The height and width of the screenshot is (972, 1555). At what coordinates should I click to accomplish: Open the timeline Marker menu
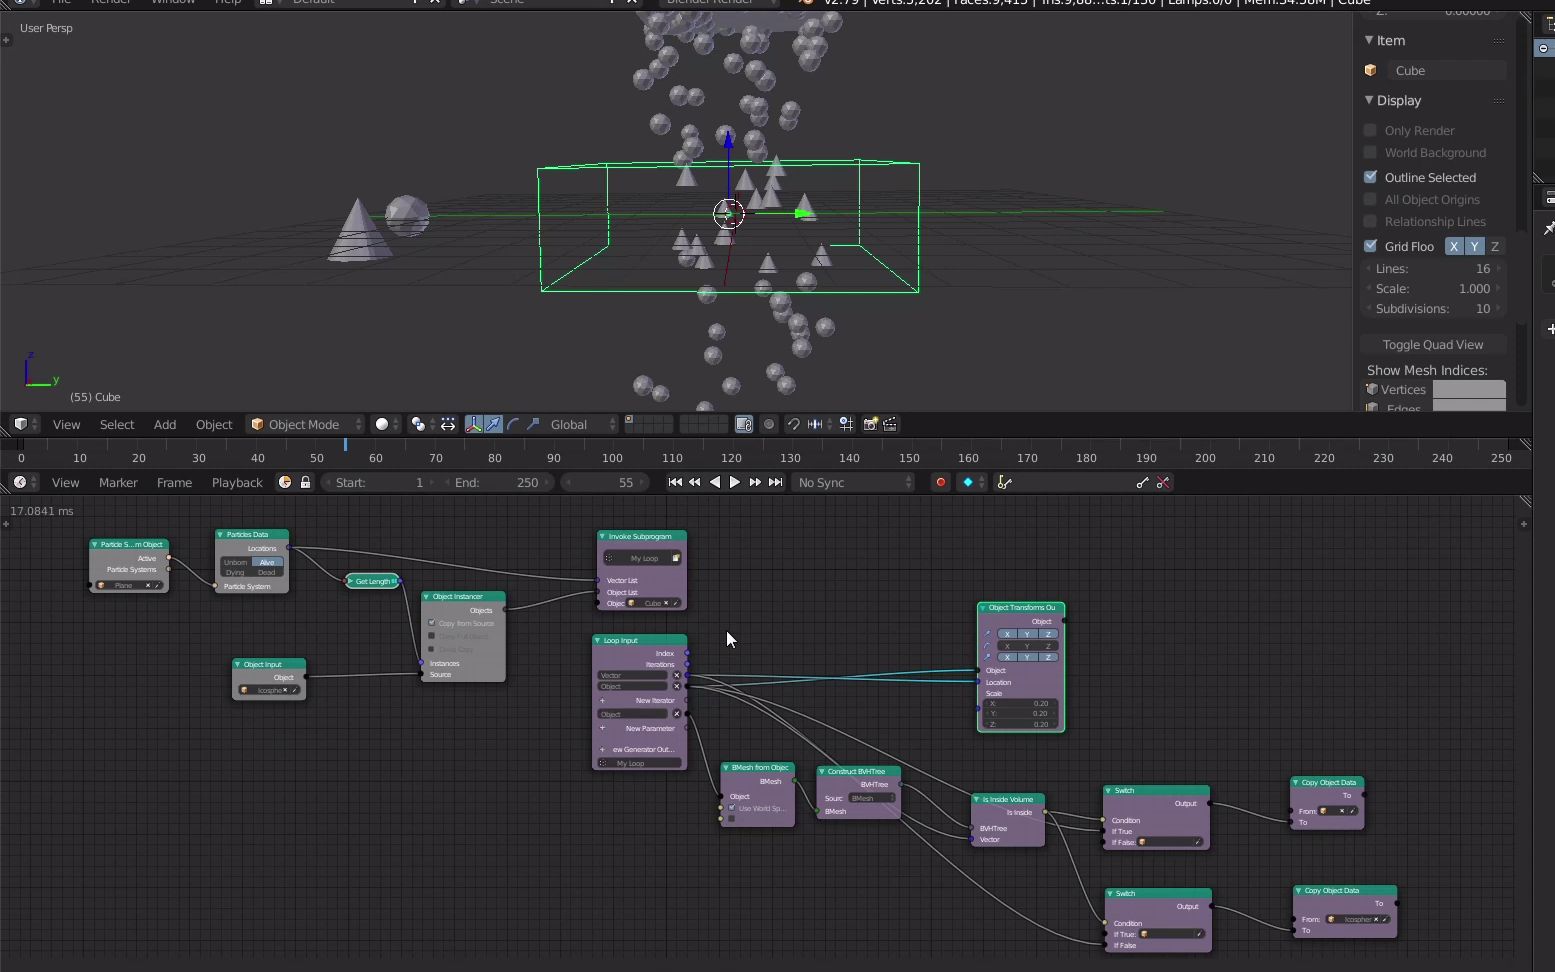pyautogui.click(x=118, y=482)
